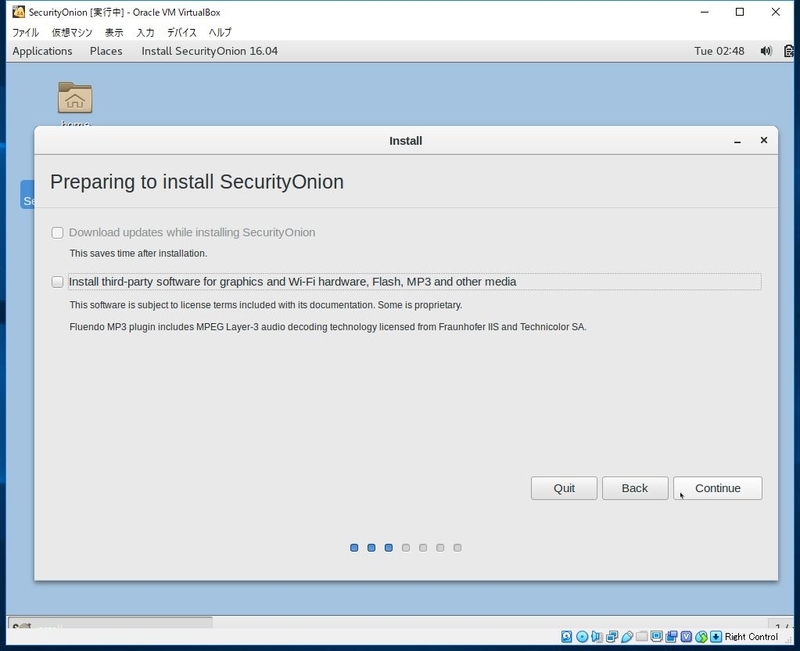Click the Tue 02:48 clock
The width and height of the screenshot is (800, 651).
(719, 51)
